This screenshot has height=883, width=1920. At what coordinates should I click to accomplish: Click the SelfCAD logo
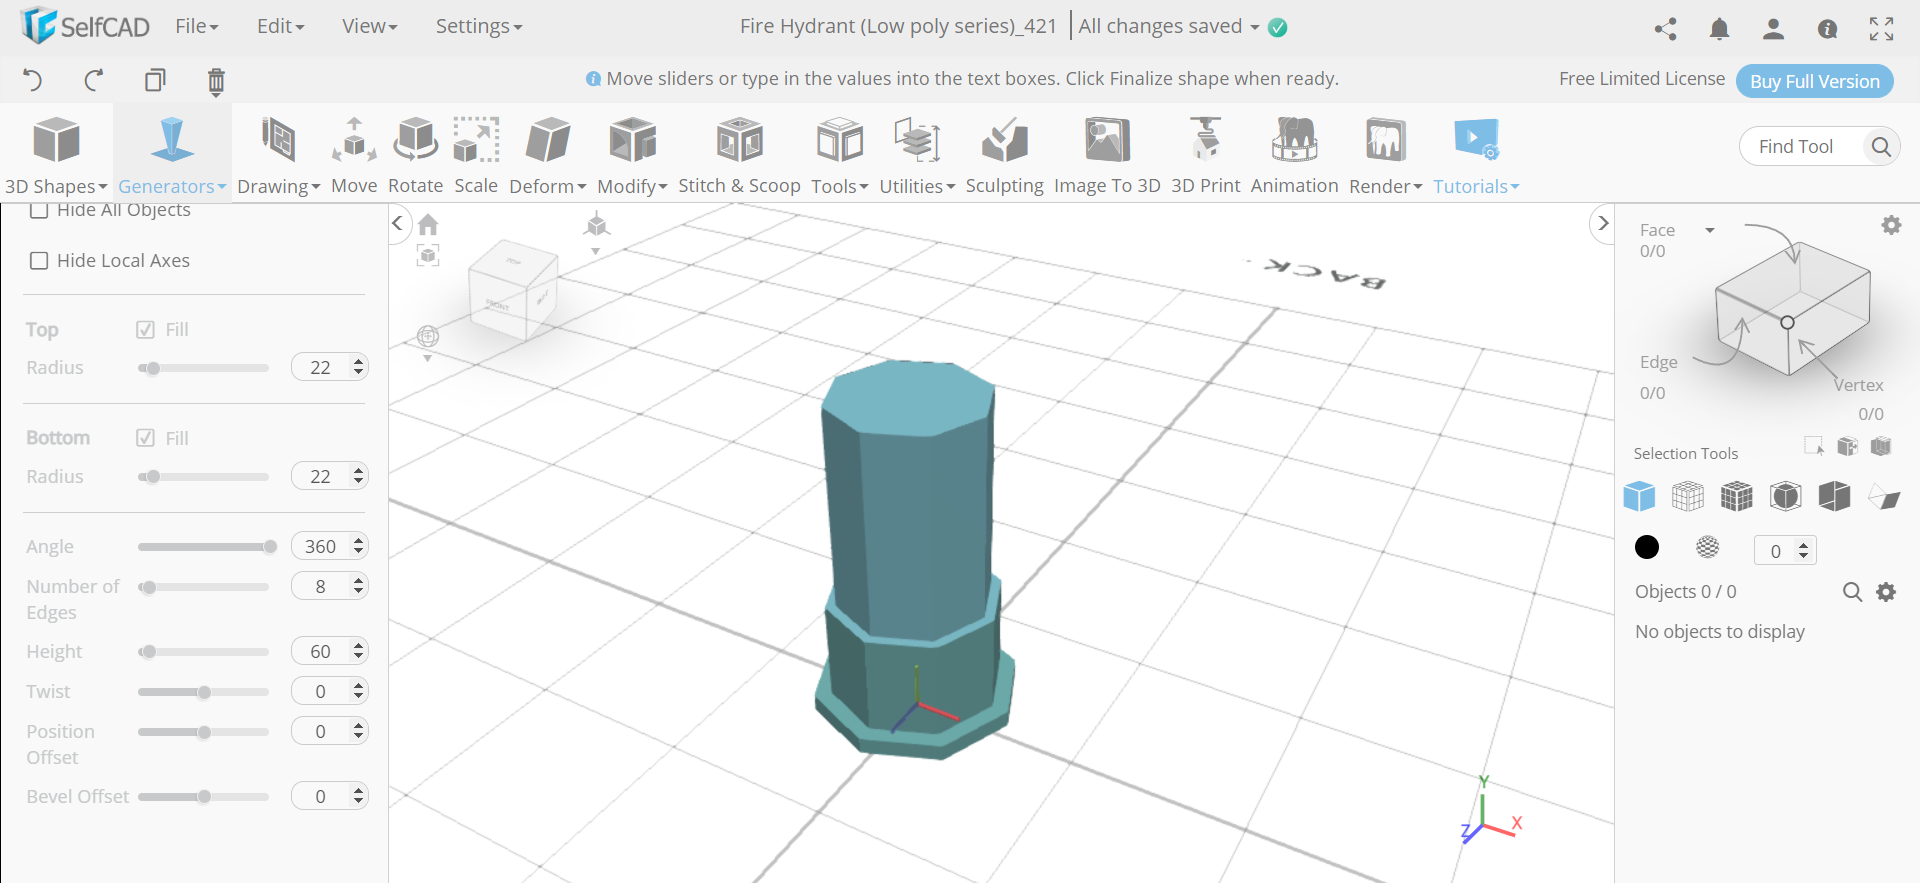[x=85, y=26]
